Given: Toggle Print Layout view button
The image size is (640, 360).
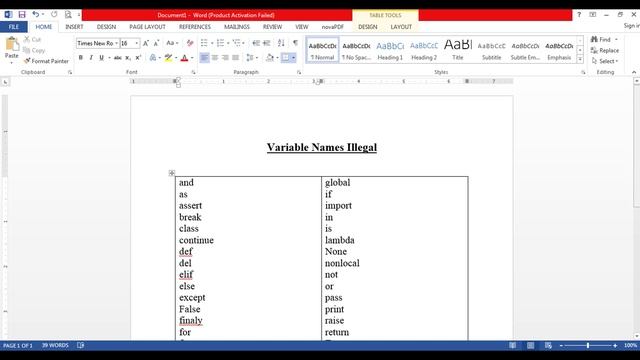Looking at the screenshot, I should pos(530,346).
